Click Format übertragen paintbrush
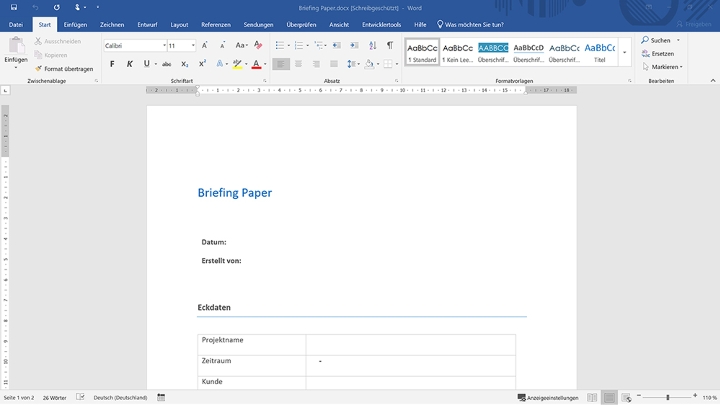The height and width of the screenshot is (405, 720). click(x=64, y=69)
